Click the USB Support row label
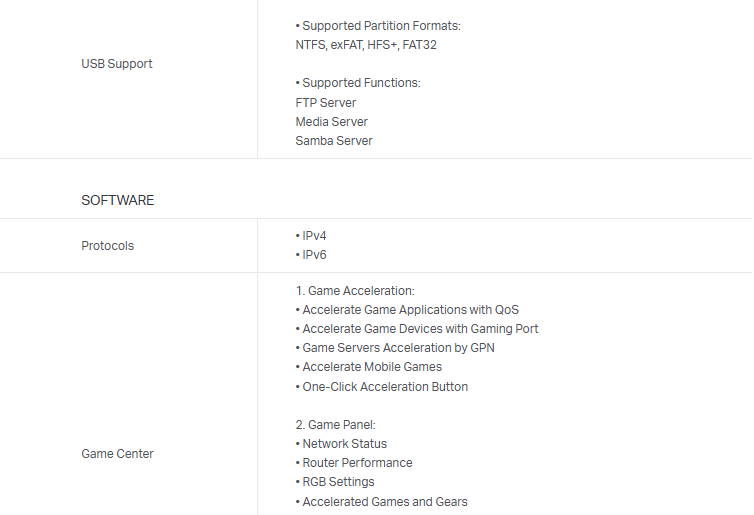Viewport: 754px width, 515px height. 117,64
